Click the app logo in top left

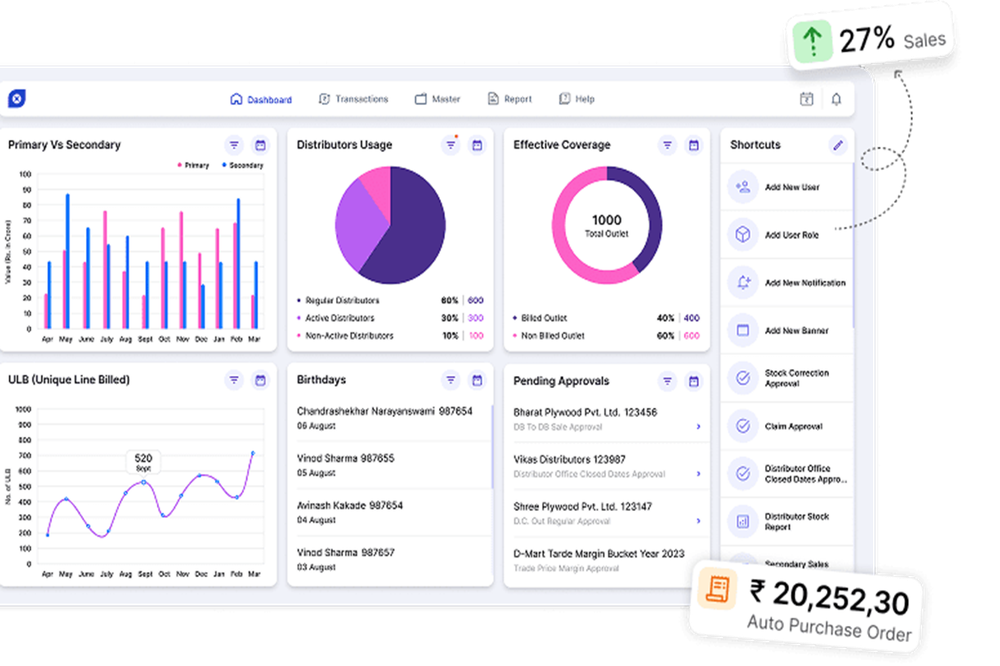click(17, 98)
